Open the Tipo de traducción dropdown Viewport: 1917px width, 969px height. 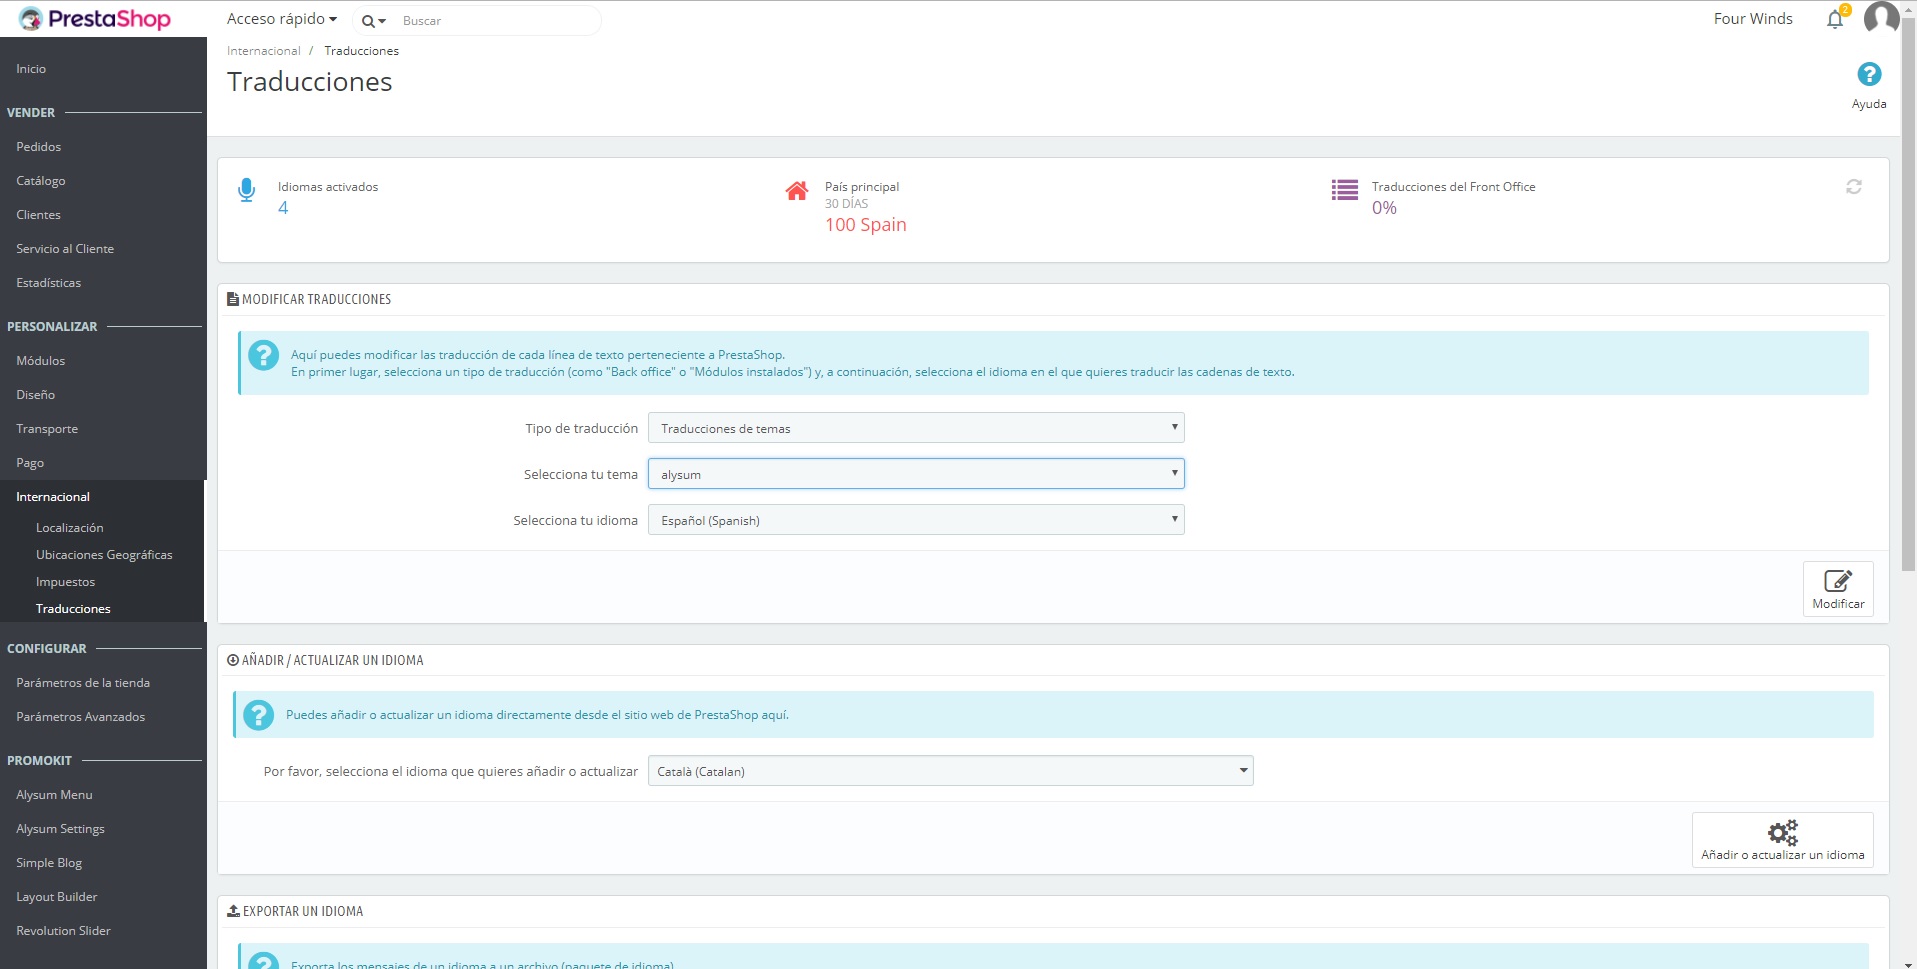pos(916,428)
